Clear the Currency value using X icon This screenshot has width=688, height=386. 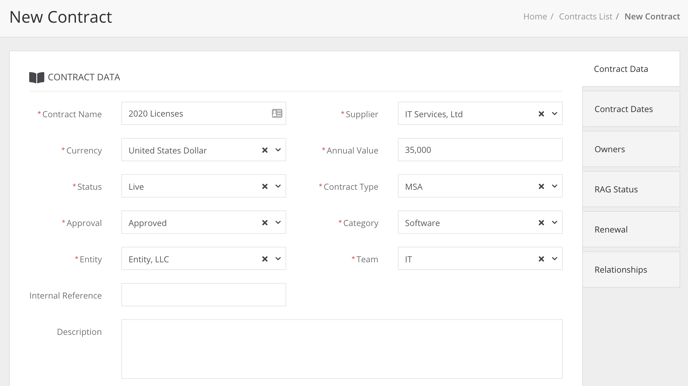tap(265, 150)
